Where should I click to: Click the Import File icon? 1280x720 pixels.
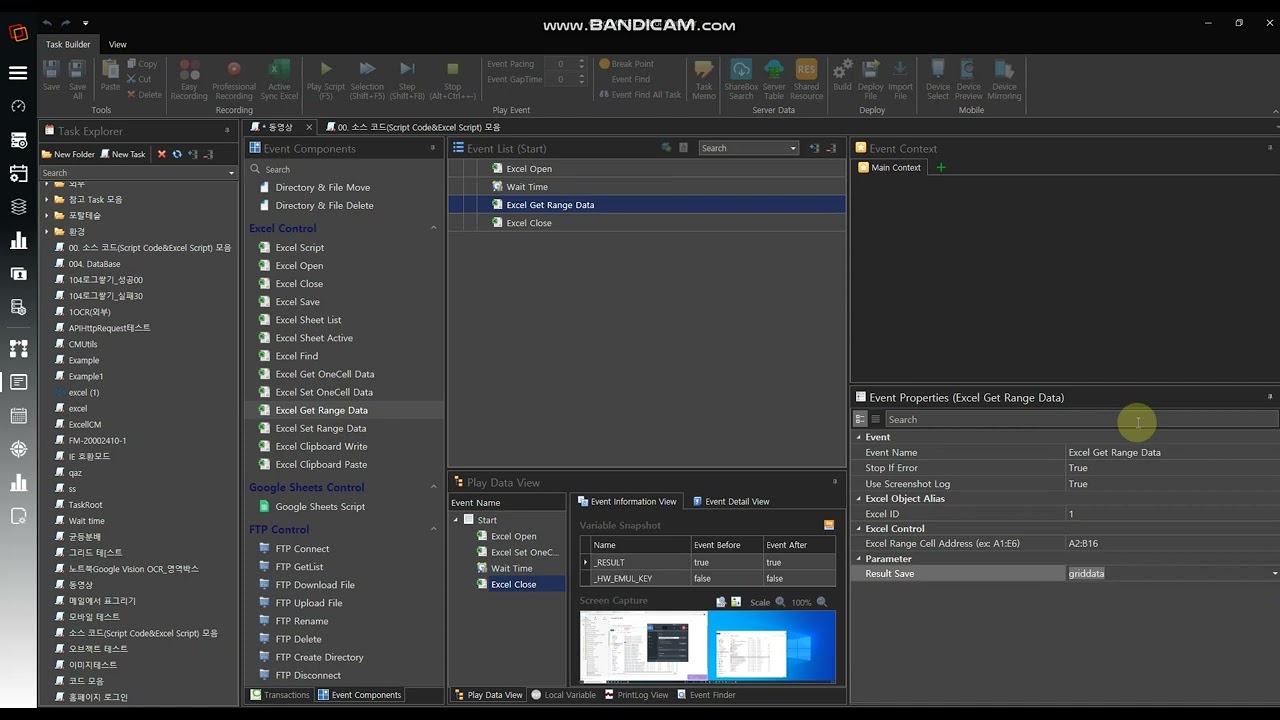(x=900, y=79)
